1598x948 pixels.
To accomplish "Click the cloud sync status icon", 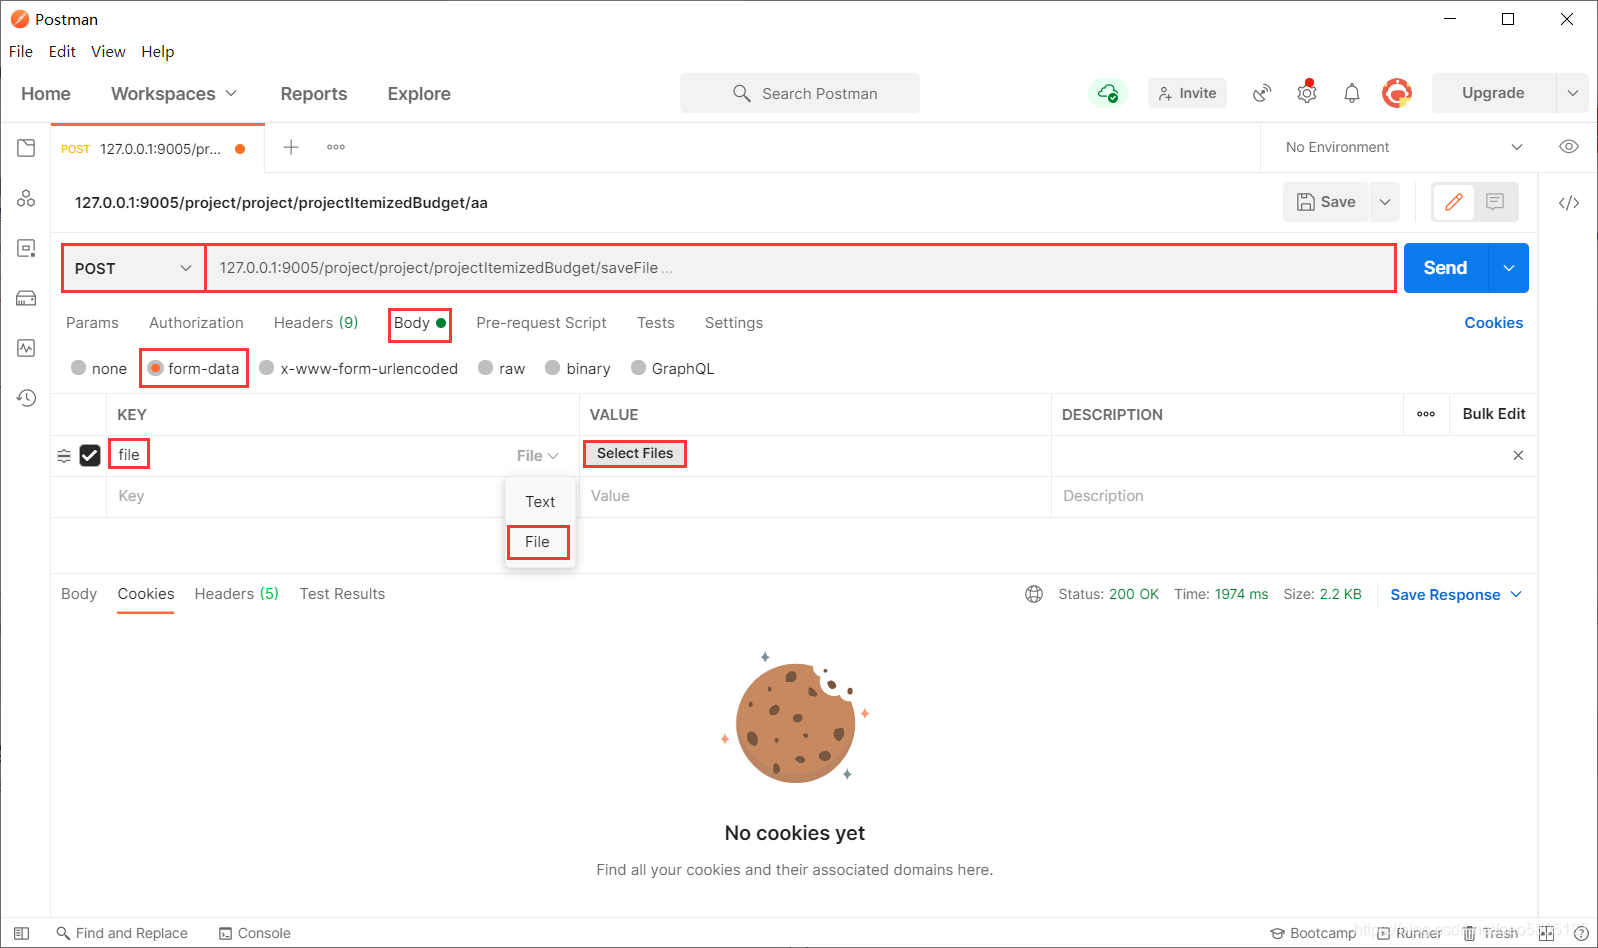I will (x=1107, y=93).
